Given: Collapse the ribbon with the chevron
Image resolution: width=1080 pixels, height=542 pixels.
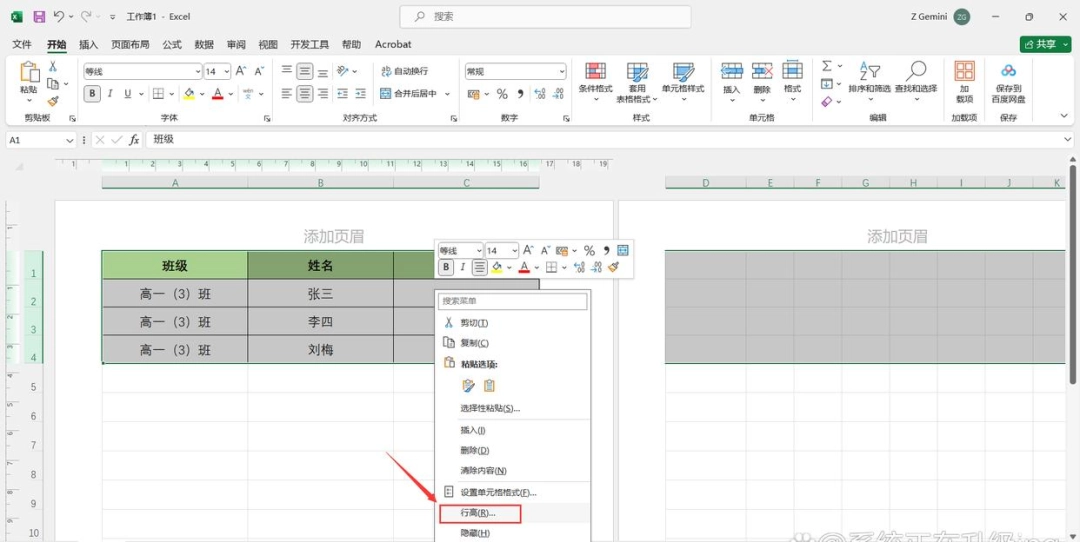Looking at the screenshot, I should [1065, 116].
